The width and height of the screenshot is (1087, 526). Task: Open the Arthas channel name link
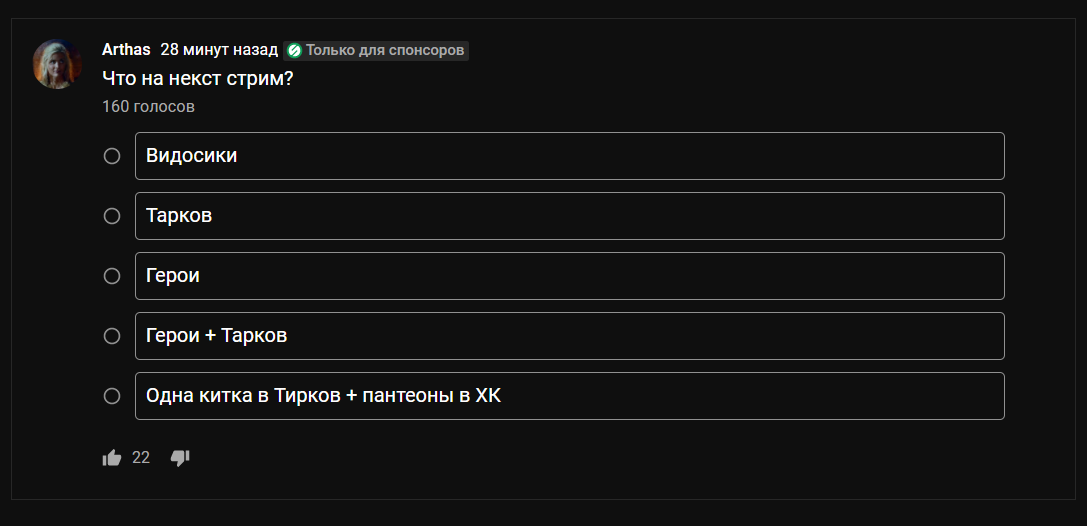pos(126,50)
